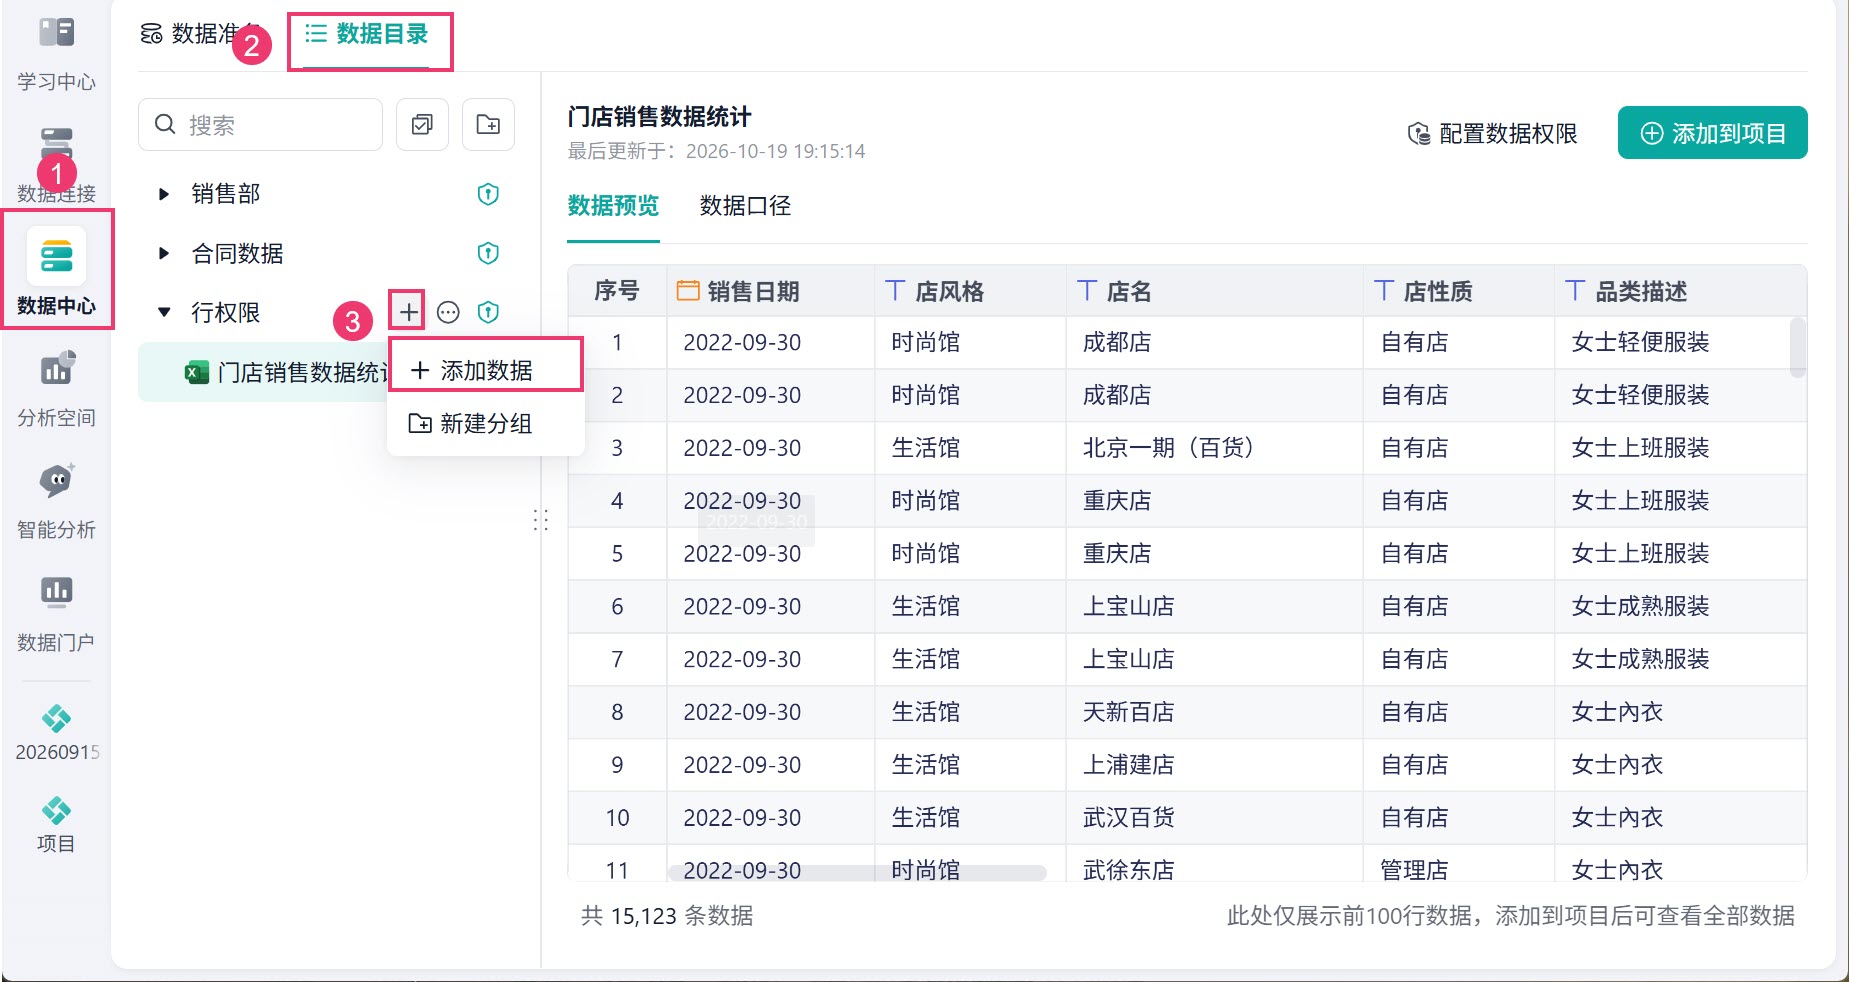Choose 新建分组 from the menu
Screen dimensions: 1849x982
[485, 424]
